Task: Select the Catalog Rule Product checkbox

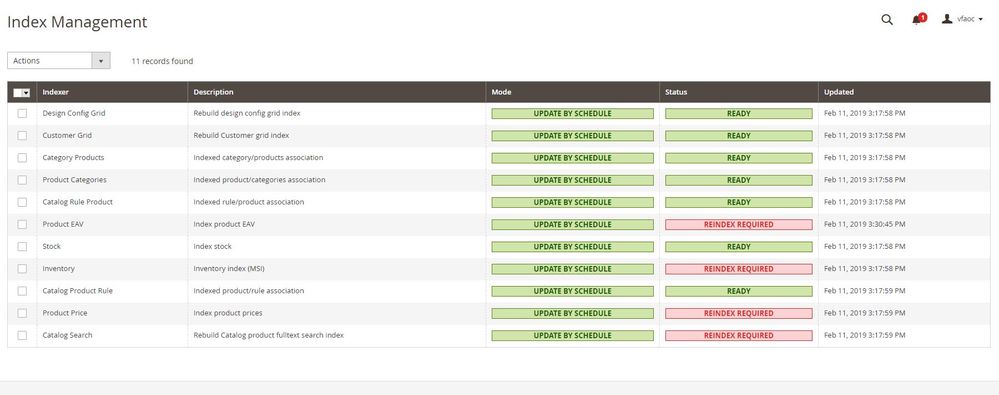Action: (22, 202)
